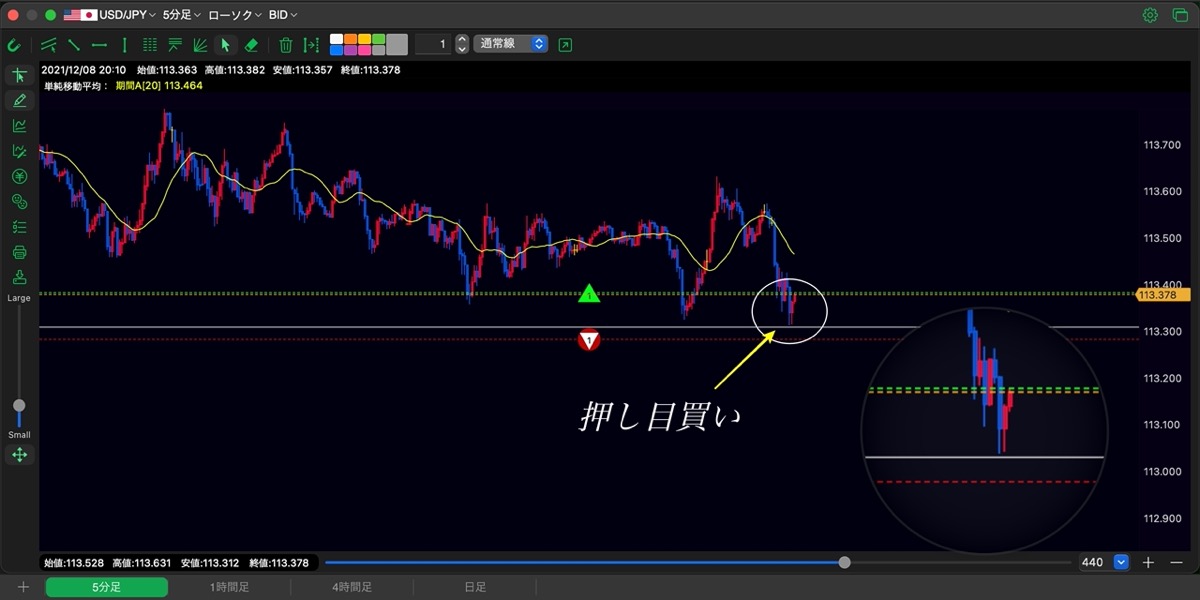Switch to the 日足 tab
Viewport: 1200px width, 600px height.
click(x=475, y=587)
